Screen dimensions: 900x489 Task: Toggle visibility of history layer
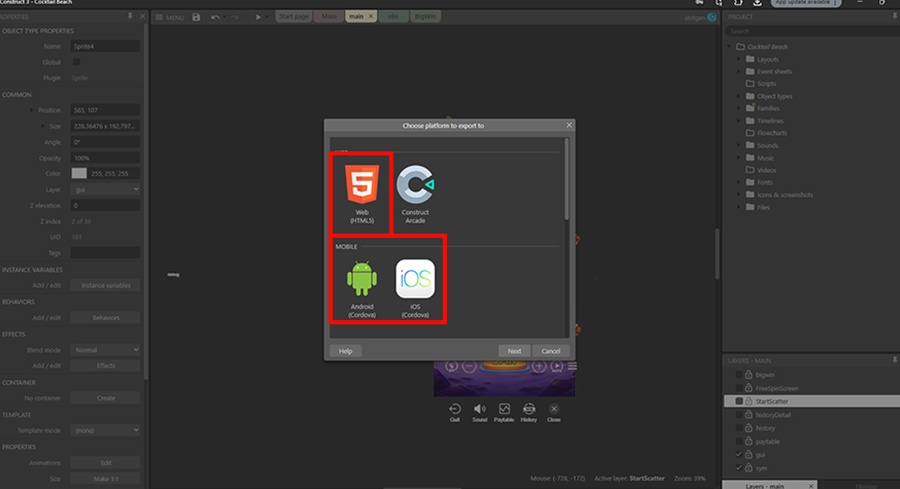pyautogui.click(x=739, y=428)
